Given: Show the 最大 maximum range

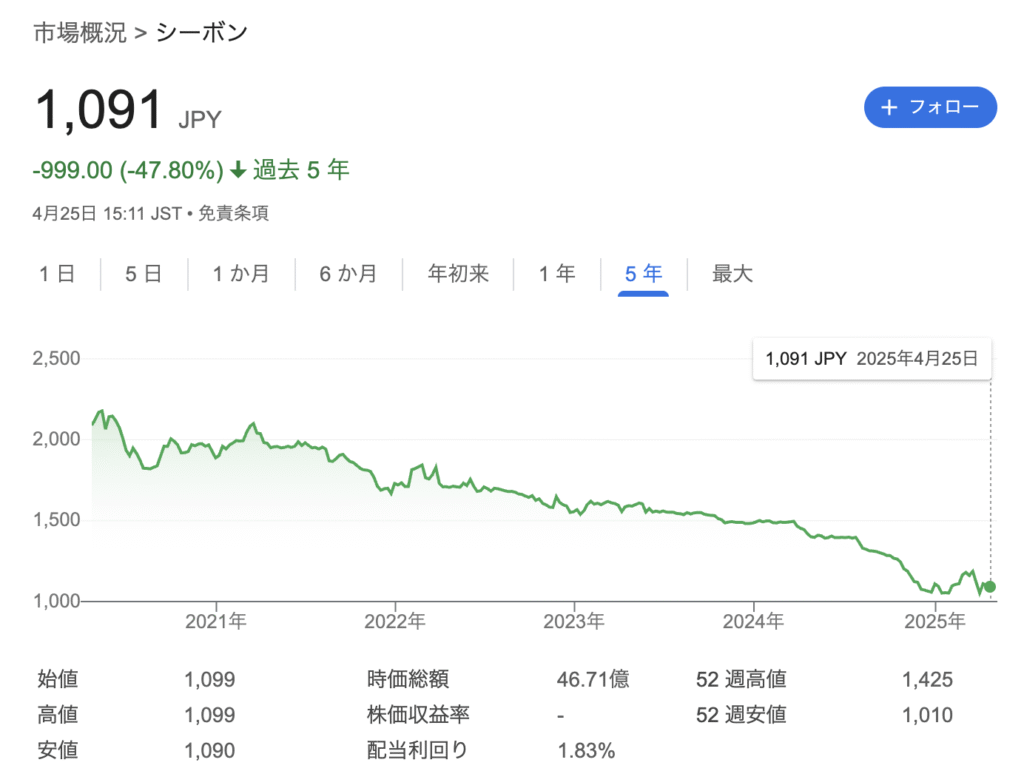Looking at the screenshot, I should tap(732, 273).
